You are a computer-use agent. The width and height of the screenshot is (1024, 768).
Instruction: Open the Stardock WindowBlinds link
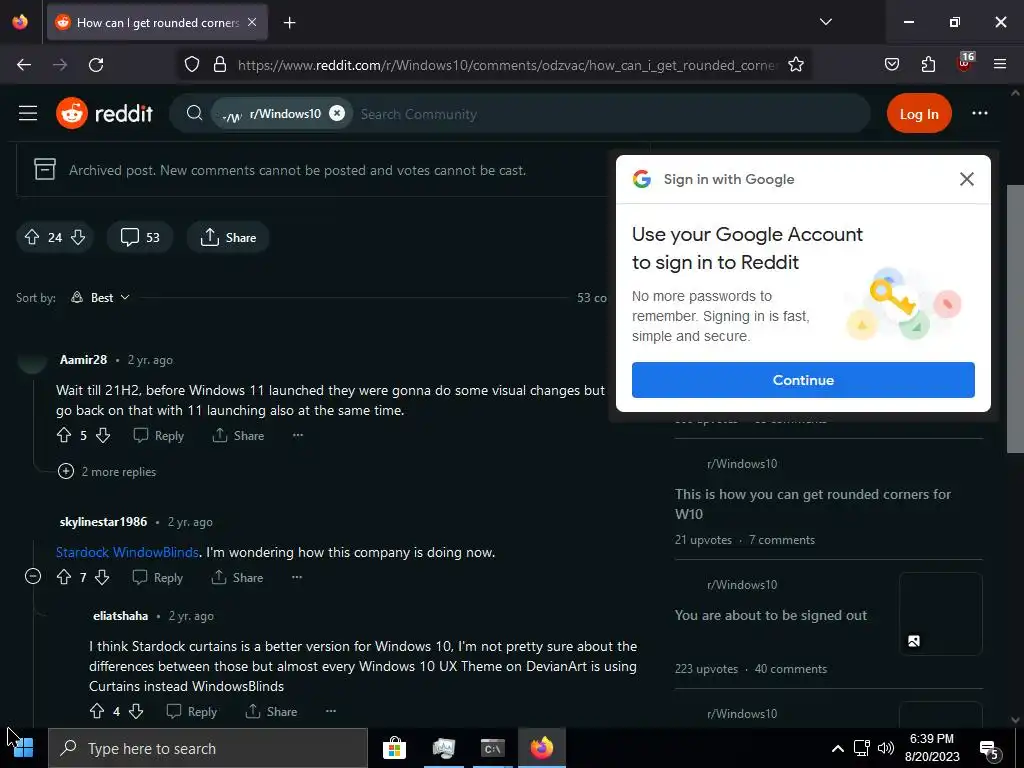tap(127, 552)
